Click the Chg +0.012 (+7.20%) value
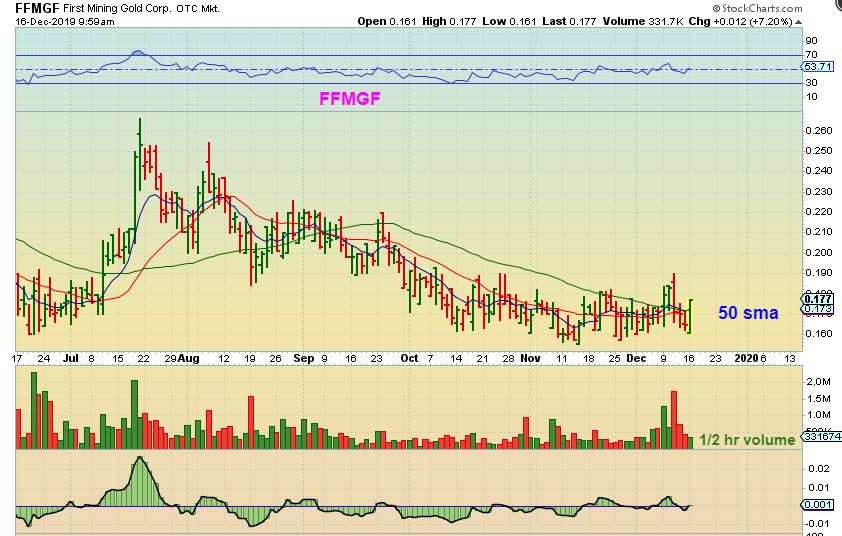This screenshot has height=536, width=842. point(741,21)
